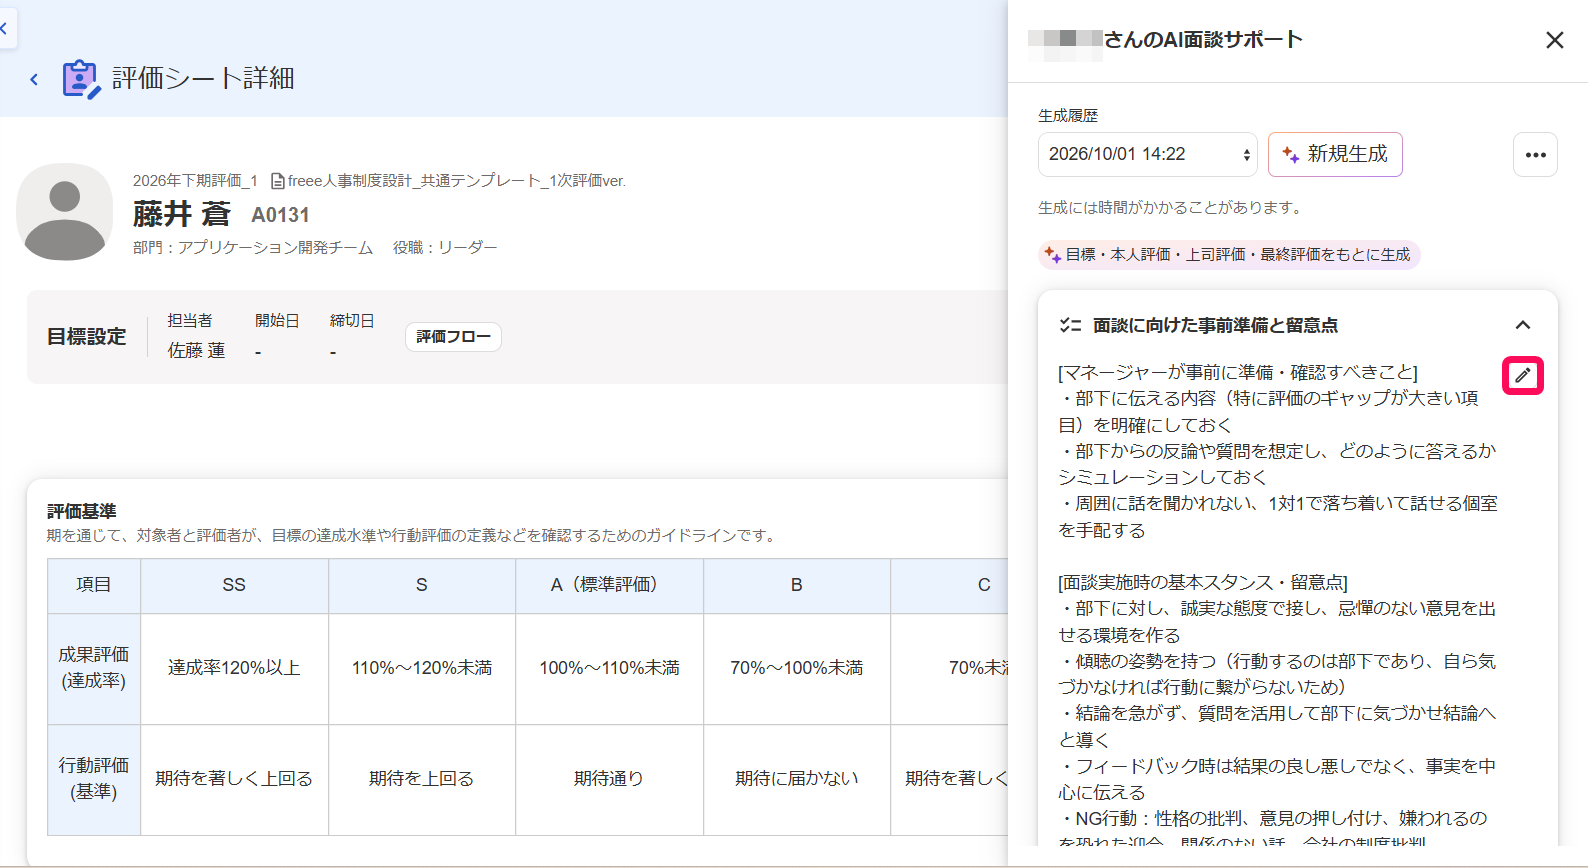The width and height of the screenshot is (1588, 868).
Task: Click the checklist icon beside 面談に向けた事前準備と留意点
Action: coord(1070,325)
